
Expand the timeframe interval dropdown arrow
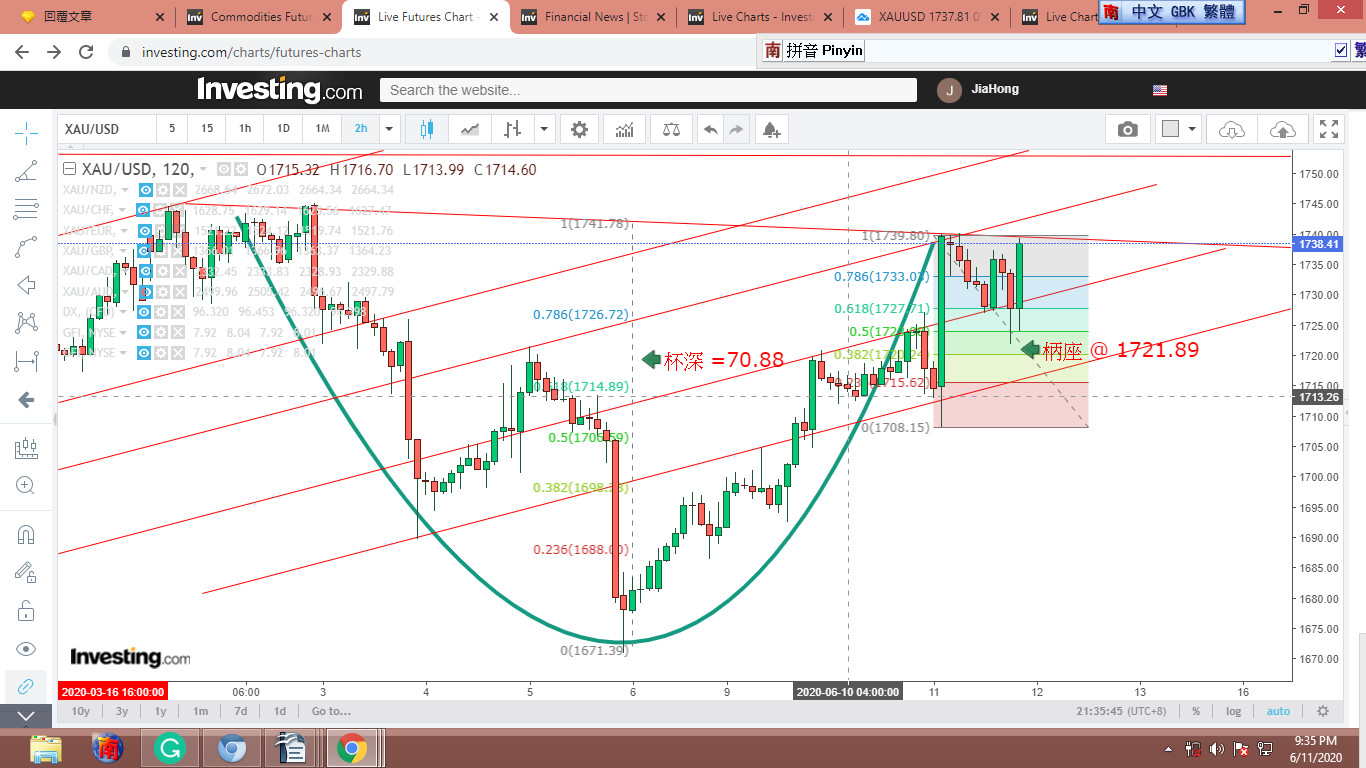390,129
